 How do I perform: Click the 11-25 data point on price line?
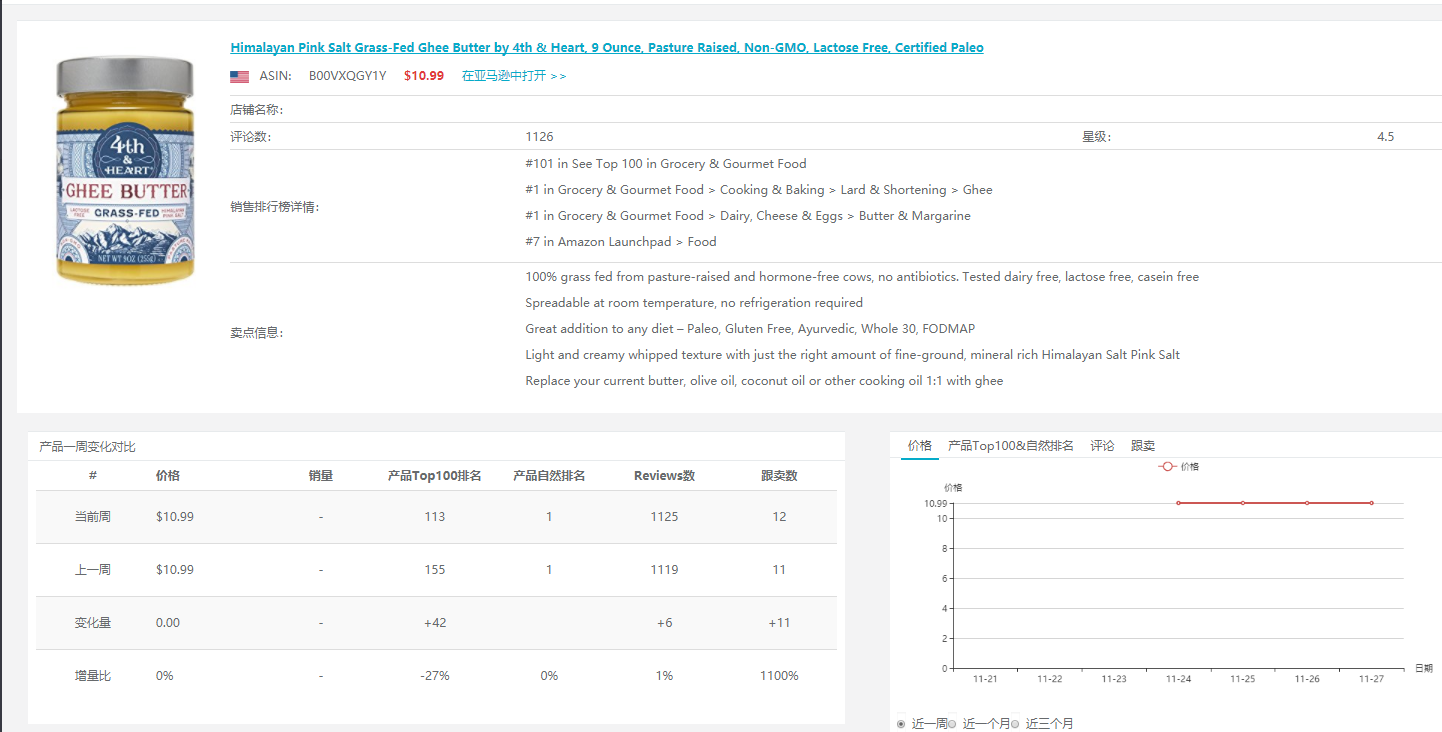(x=1243, y=503)
